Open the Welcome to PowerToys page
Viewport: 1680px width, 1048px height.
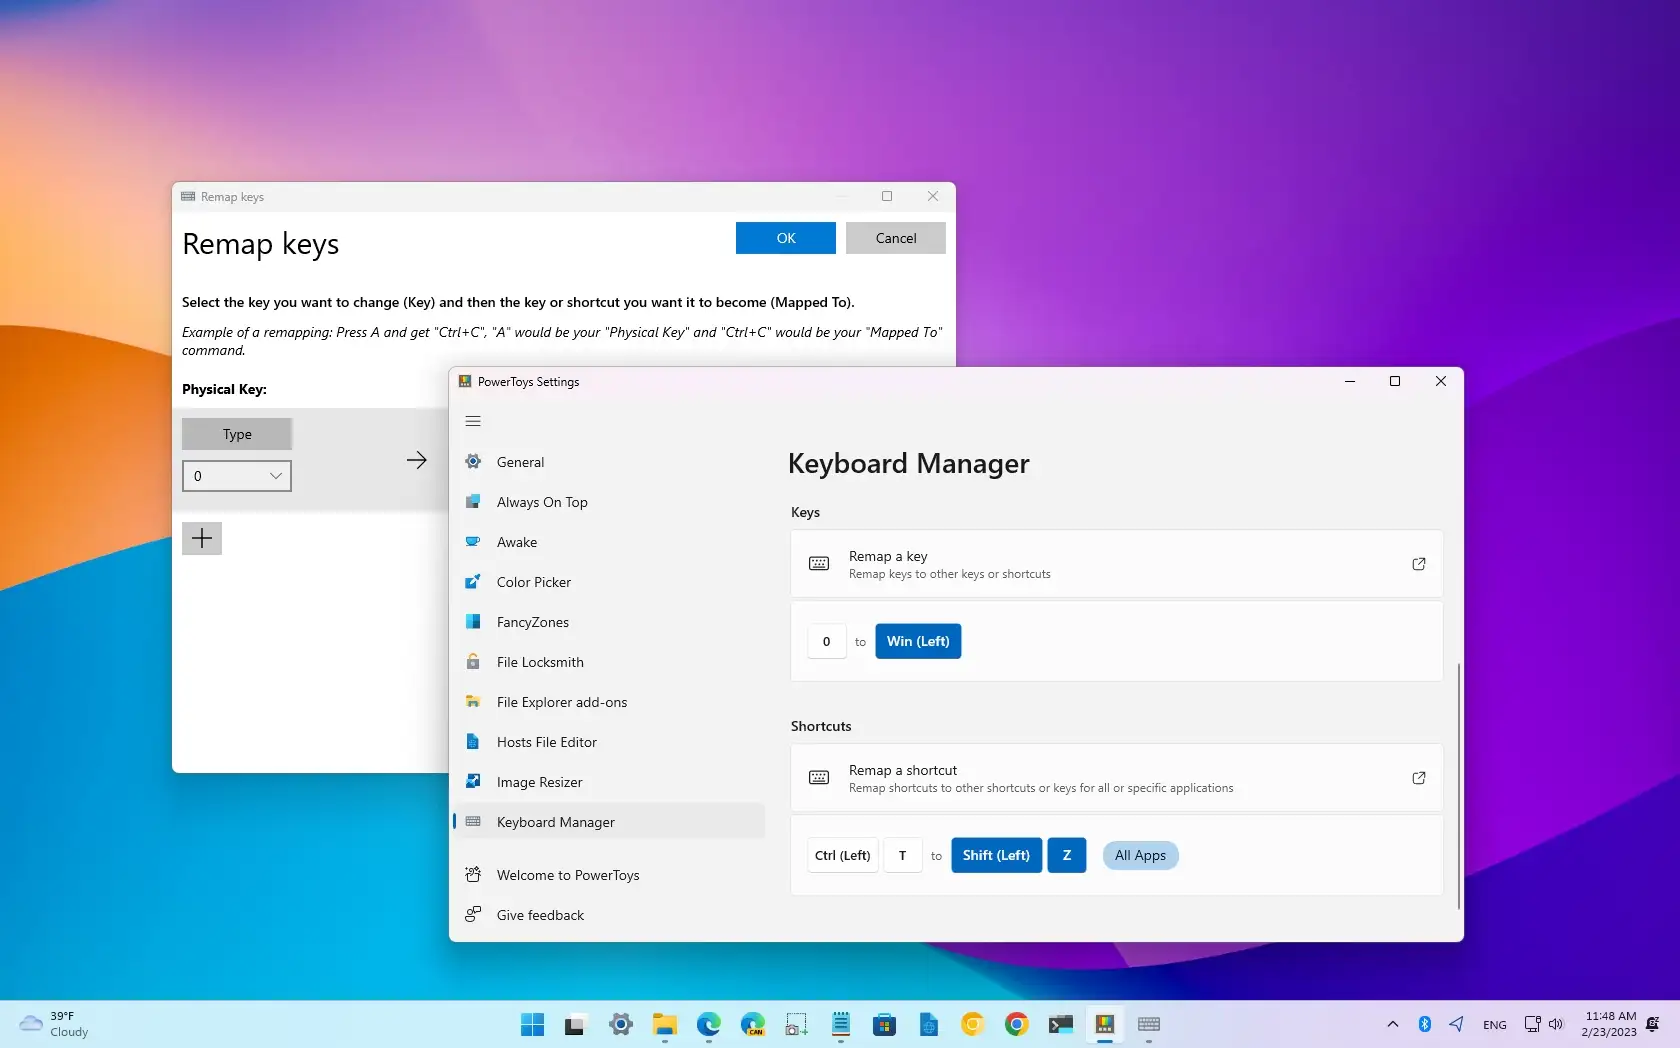567,874
